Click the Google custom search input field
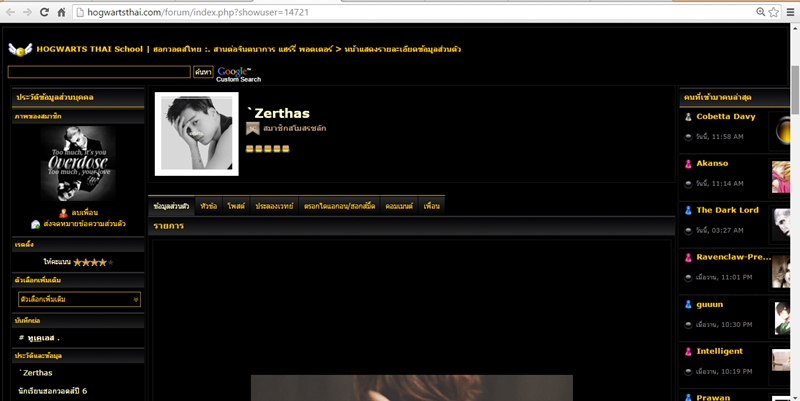 click(x=99, y=72)
